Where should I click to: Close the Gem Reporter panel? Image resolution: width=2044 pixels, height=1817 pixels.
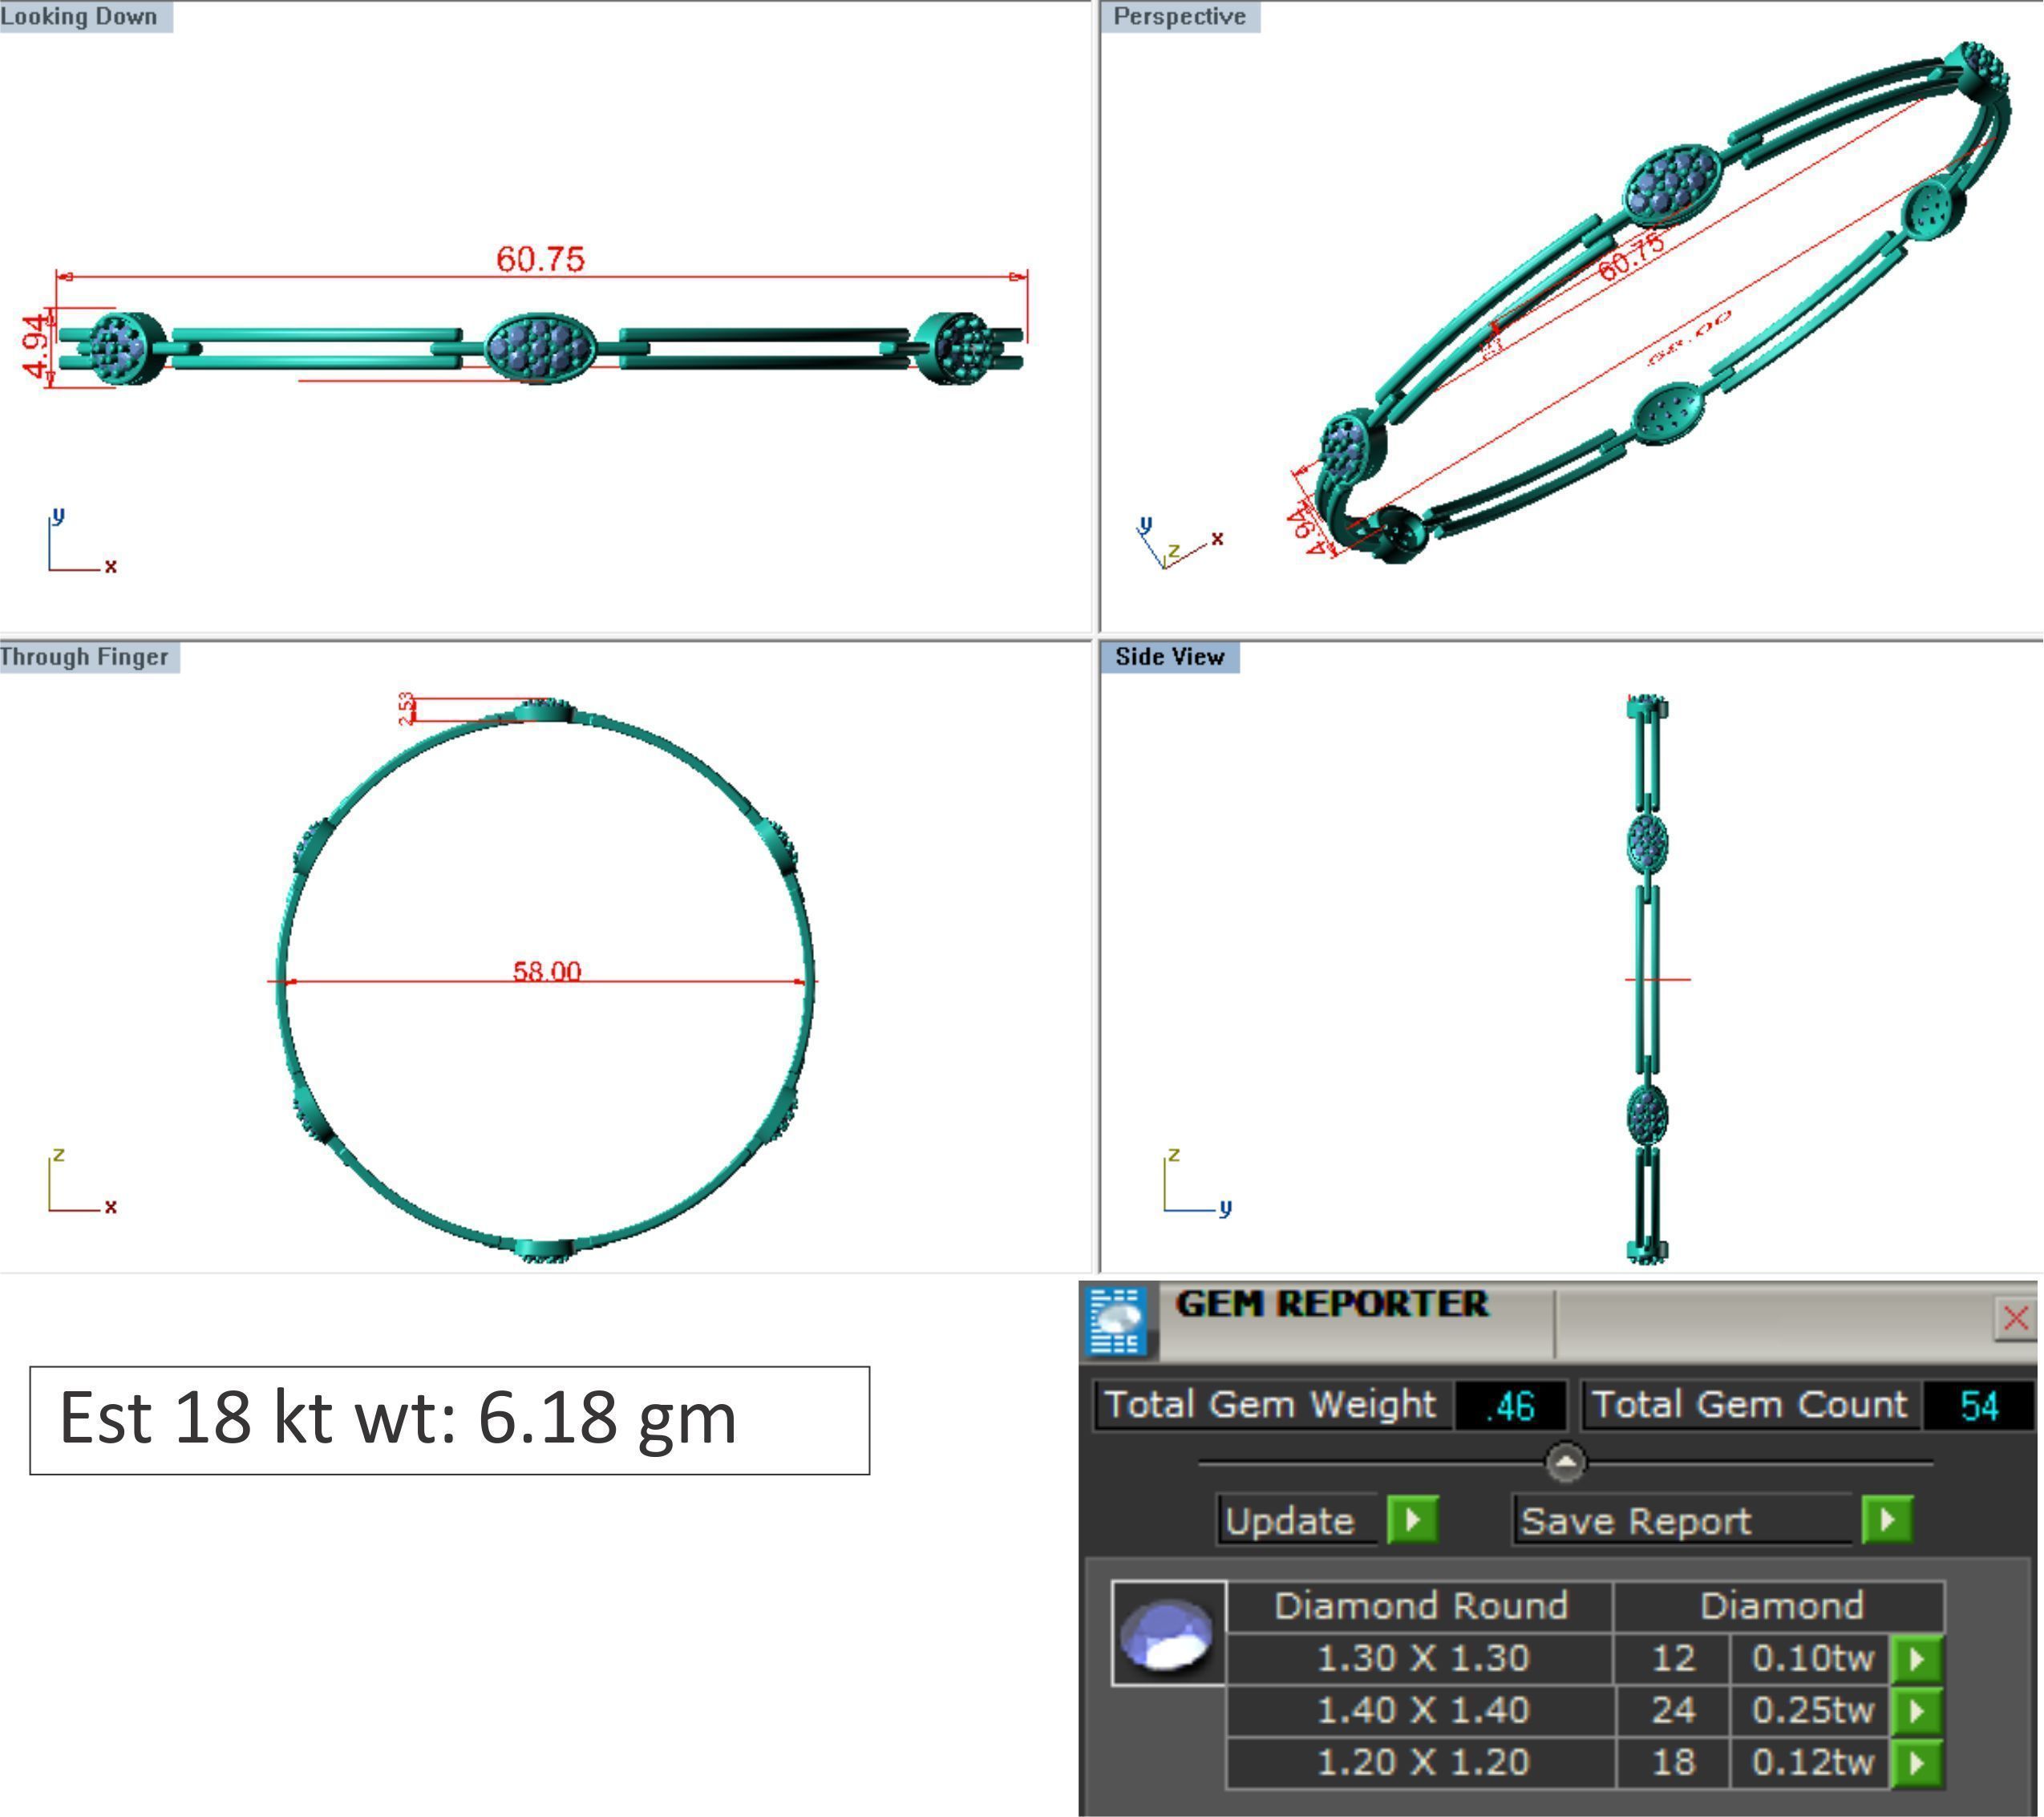click(2015, 1318)
